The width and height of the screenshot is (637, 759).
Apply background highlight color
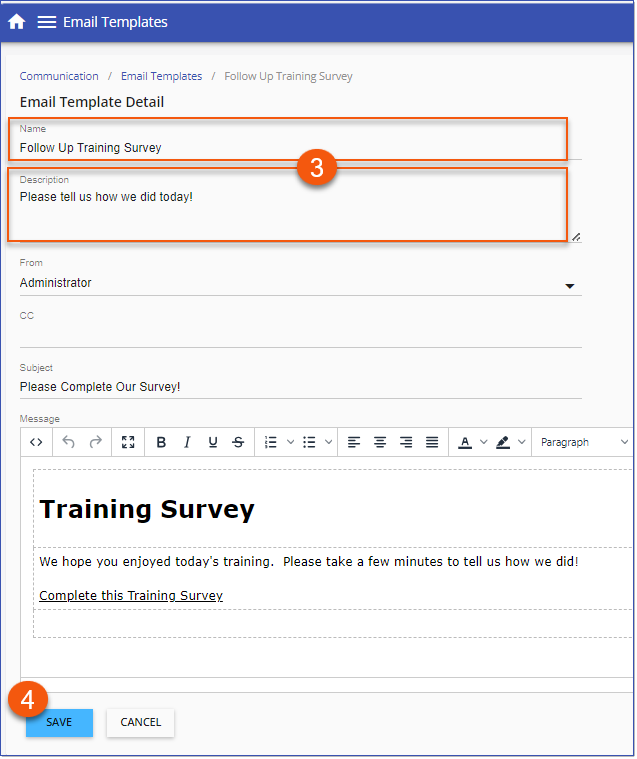point(503,442)
